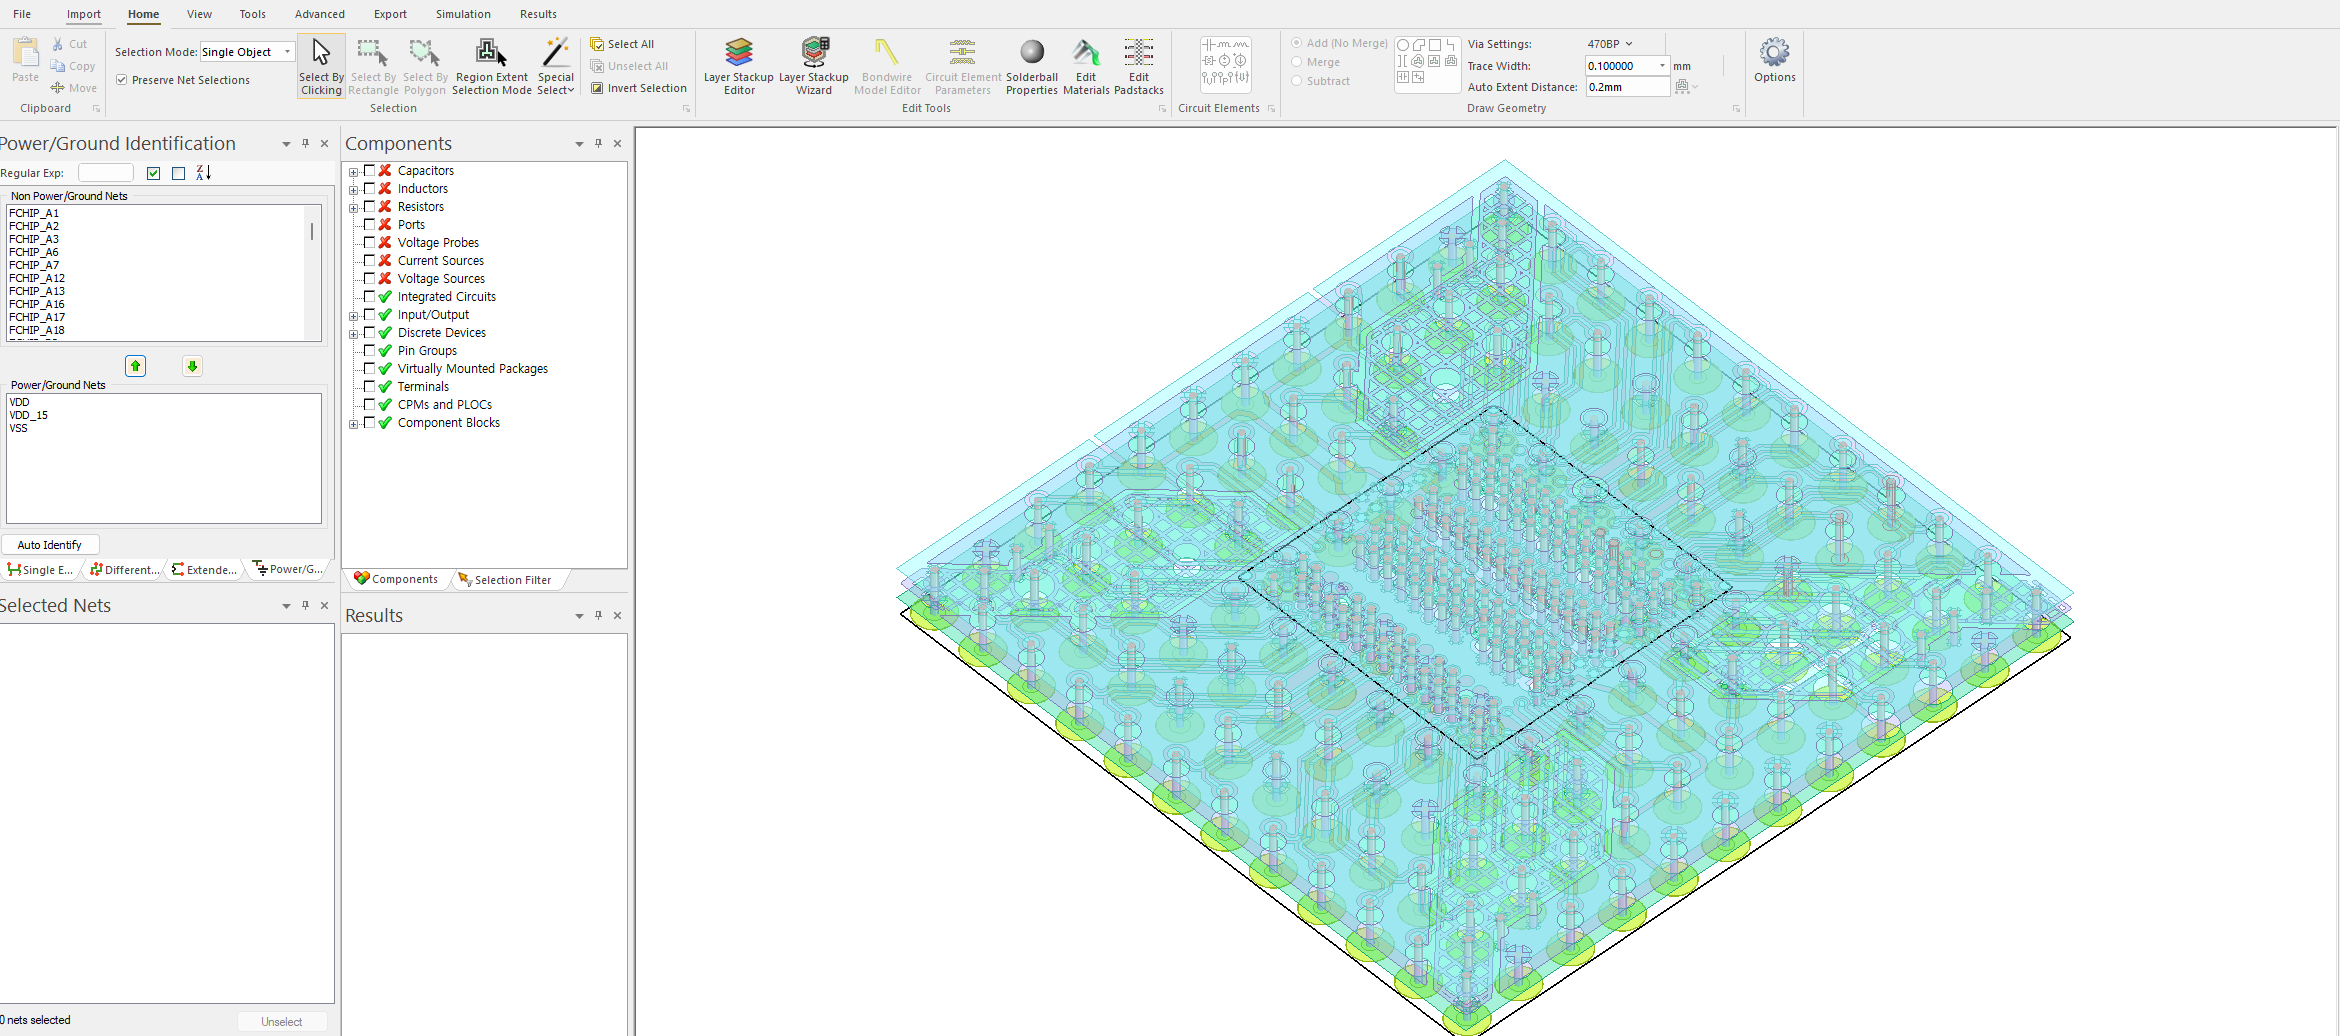The height and width of the screenshot is (1036, 2340).
Task: Open the Simulation ribbon tab
Action: 463,14
